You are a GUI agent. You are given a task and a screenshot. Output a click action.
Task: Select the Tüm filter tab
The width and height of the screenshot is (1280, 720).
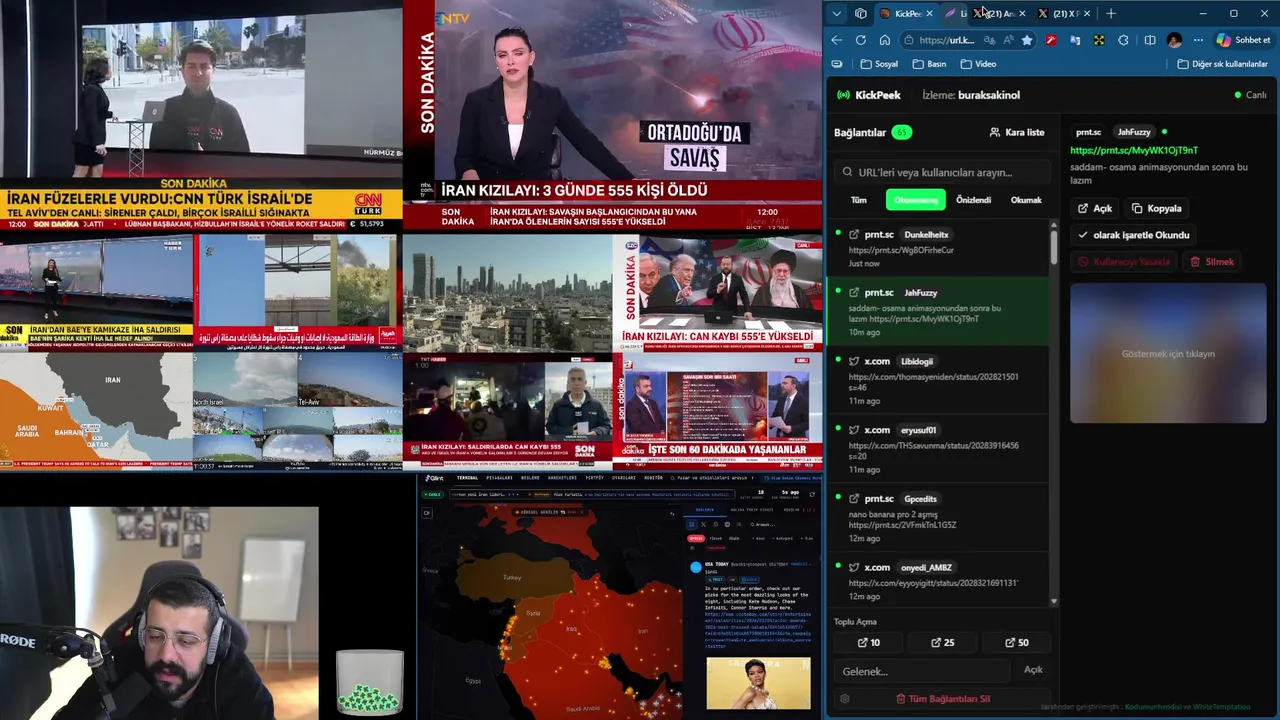[858, 200]
